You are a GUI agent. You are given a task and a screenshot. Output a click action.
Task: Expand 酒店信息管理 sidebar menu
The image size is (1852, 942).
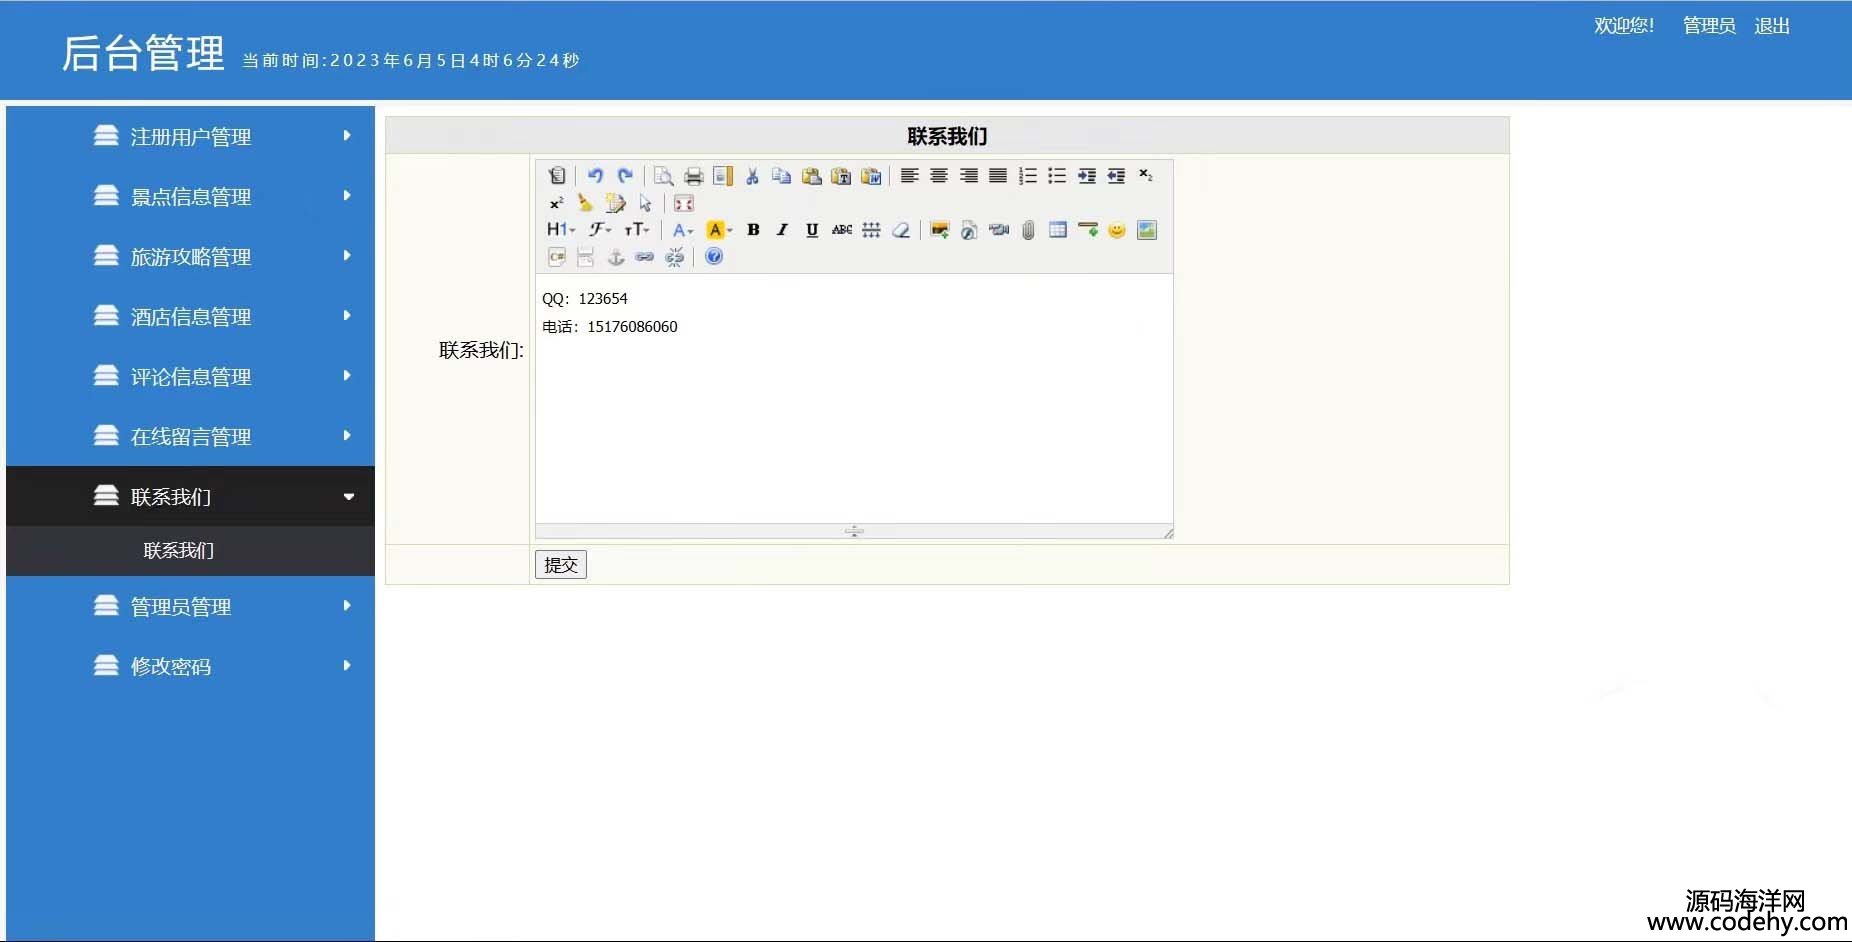pos(190,316)
